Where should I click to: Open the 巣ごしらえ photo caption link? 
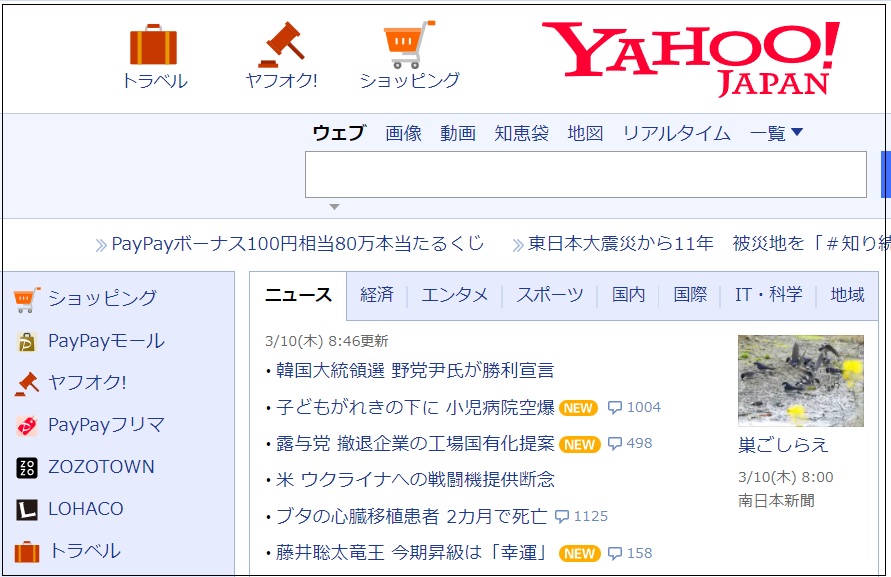tap(783, 445)
